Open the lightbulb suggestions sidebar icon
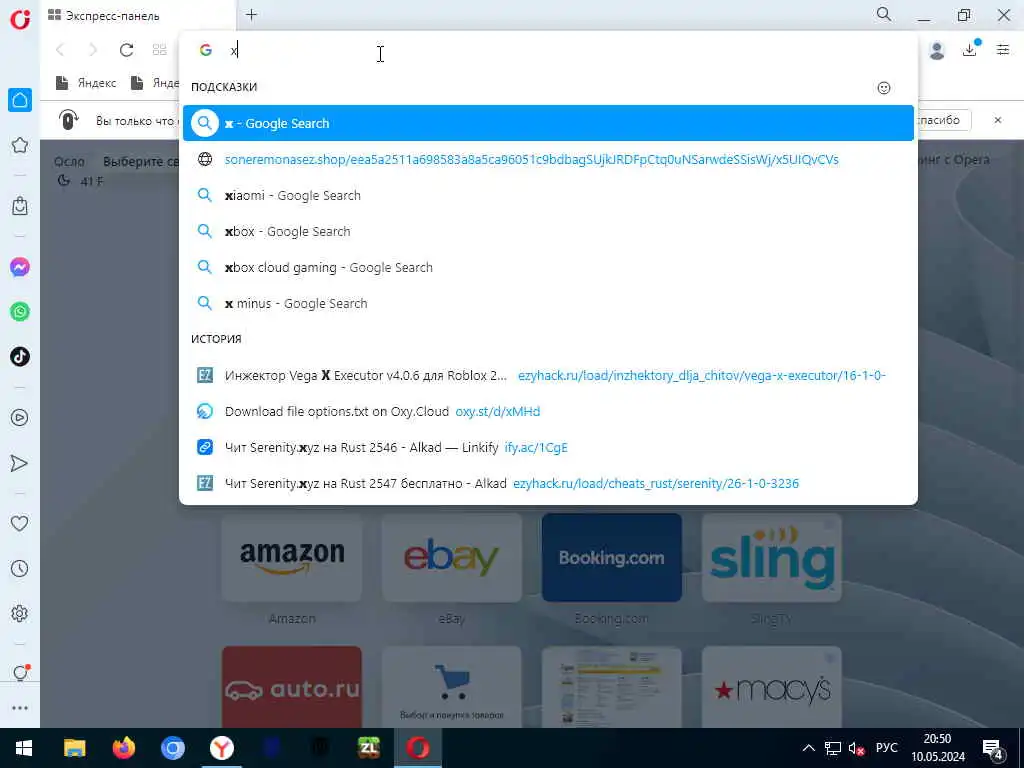Viewport: 1024px width, 768px height. (x=20, y=673)
